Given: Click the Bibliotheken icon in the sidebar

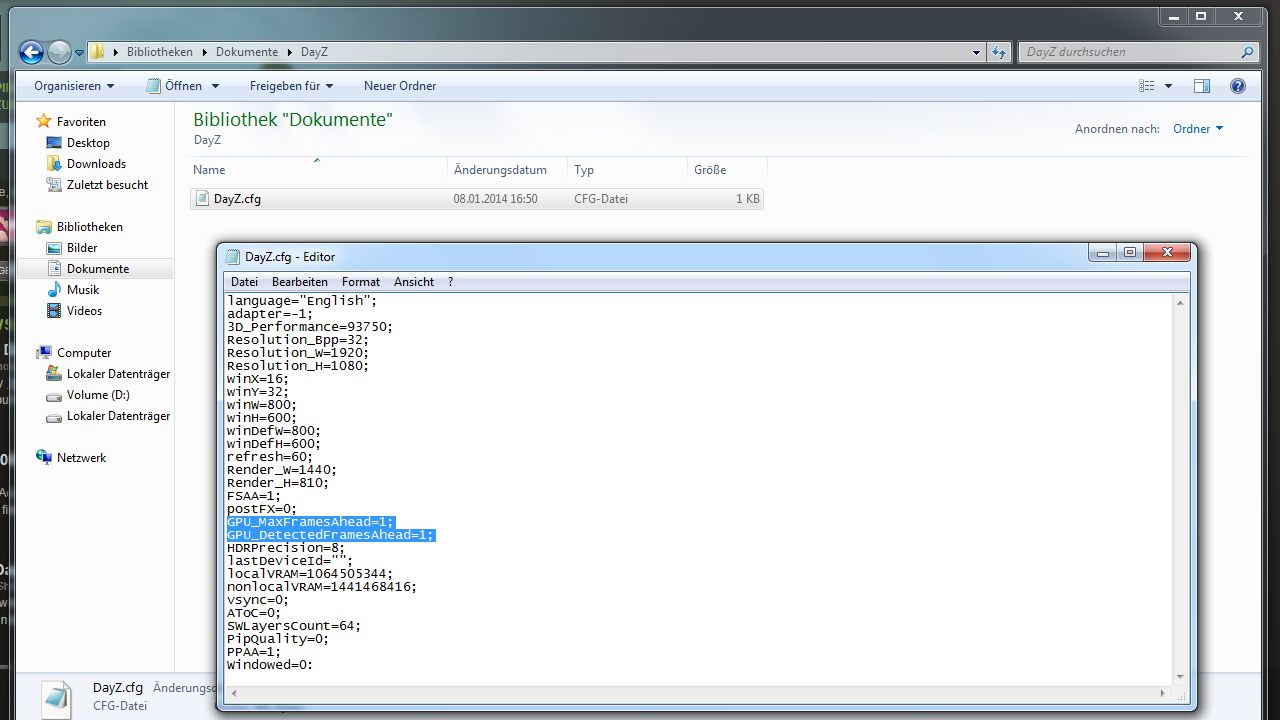Looking at the screenshot, I should click(44, 227).
